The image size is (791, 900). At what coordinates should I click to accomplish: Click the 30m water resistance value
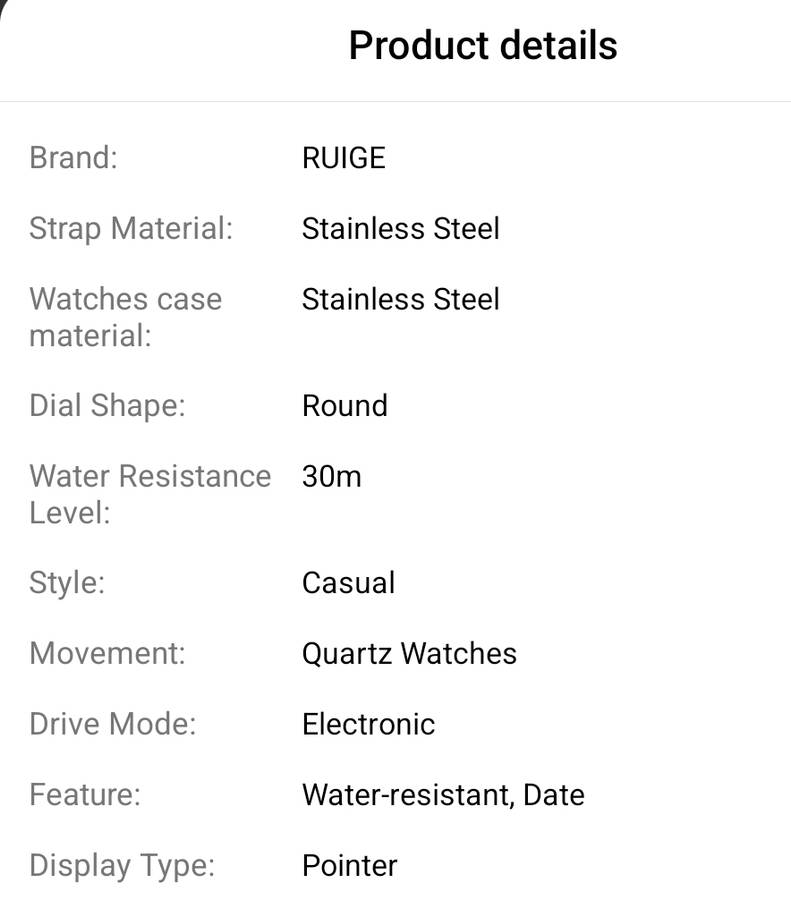[331, 477]
